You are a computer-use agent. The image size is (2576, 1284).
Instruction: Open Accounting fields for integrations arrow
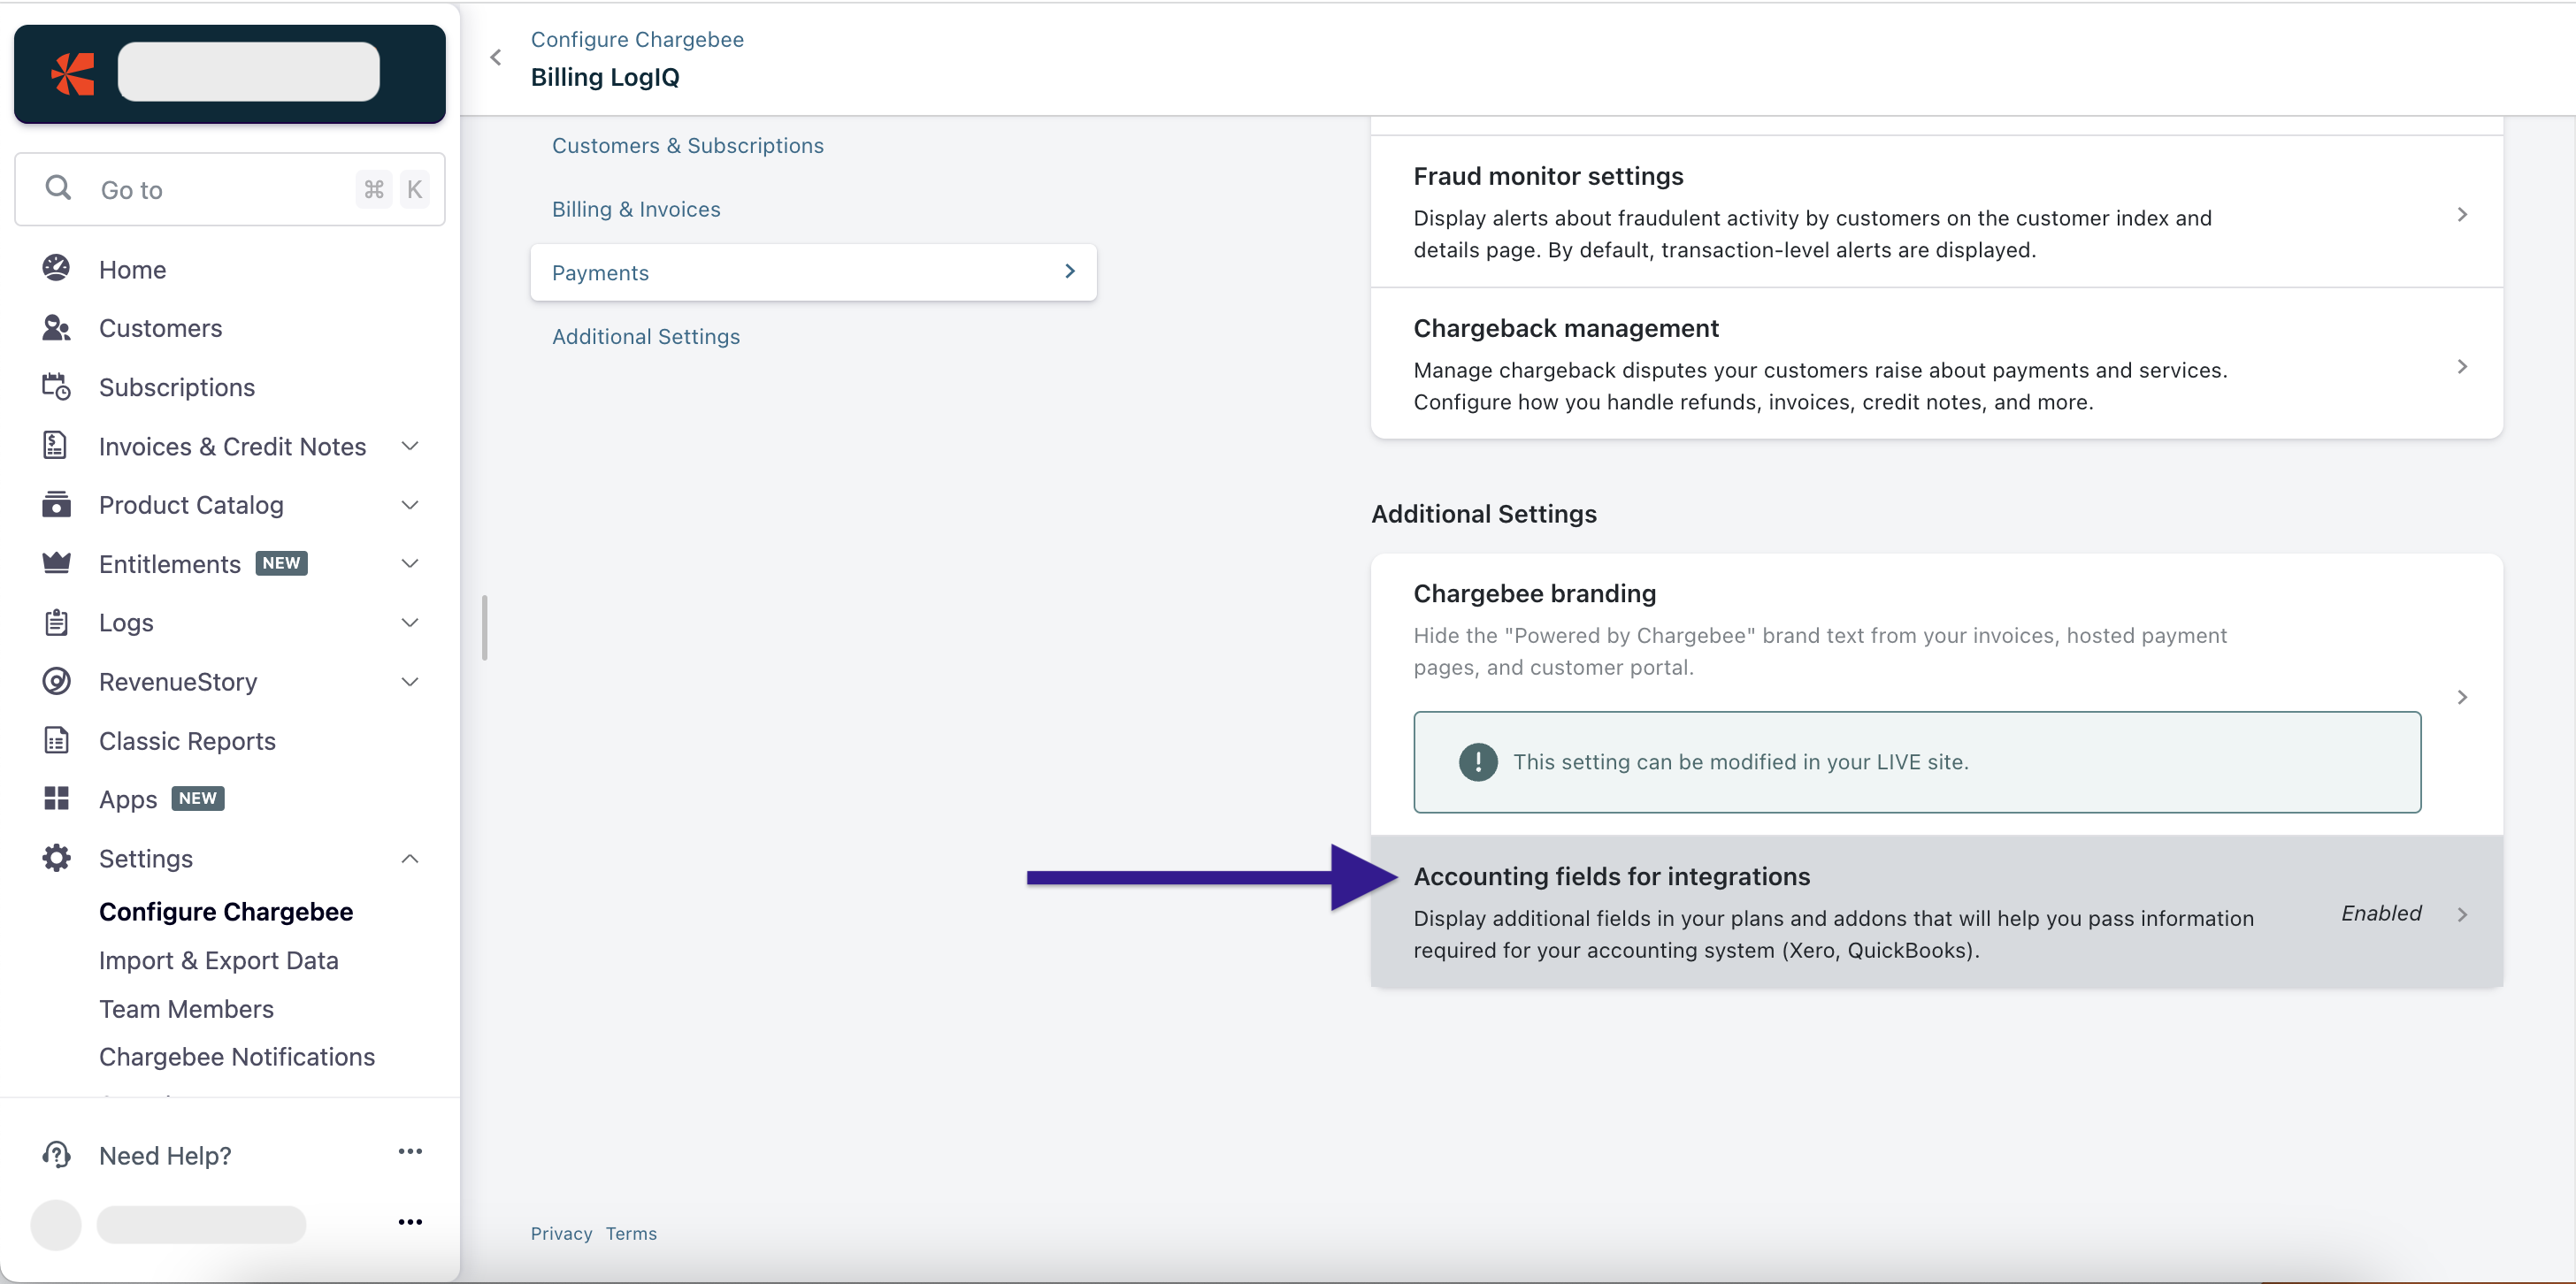coord(2462,914)
